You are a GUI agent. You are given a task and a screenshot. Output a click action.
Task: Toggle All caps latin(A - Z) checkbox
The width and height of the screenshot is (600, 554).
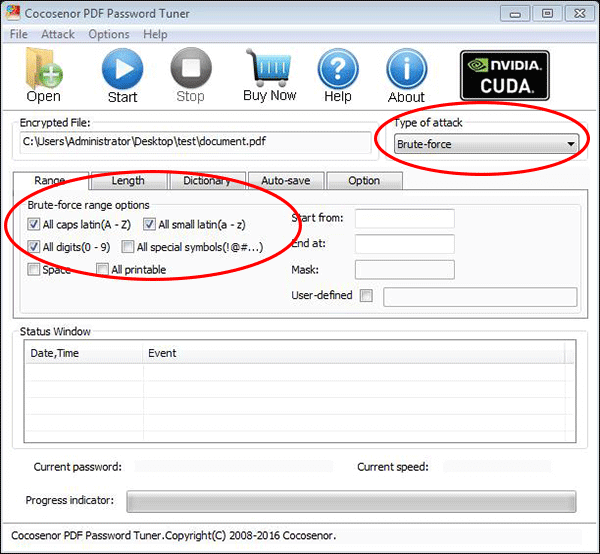34,224
